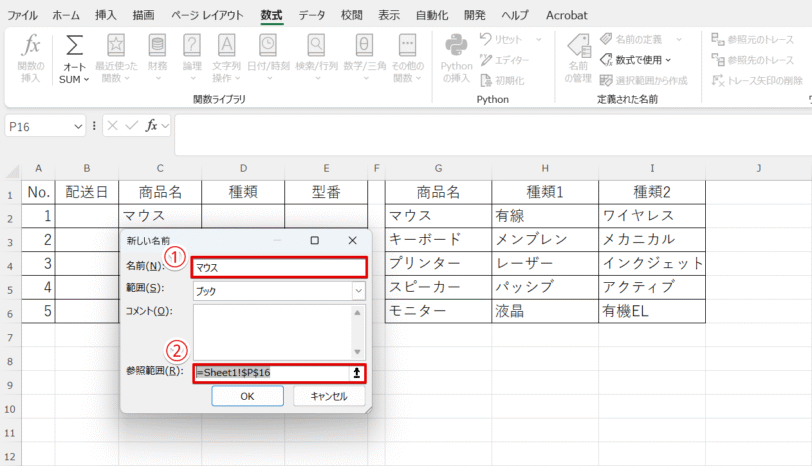Click 名前の定義 in the ribbon
The height and width of the screenshot is (466, 812).
point(632,39)
